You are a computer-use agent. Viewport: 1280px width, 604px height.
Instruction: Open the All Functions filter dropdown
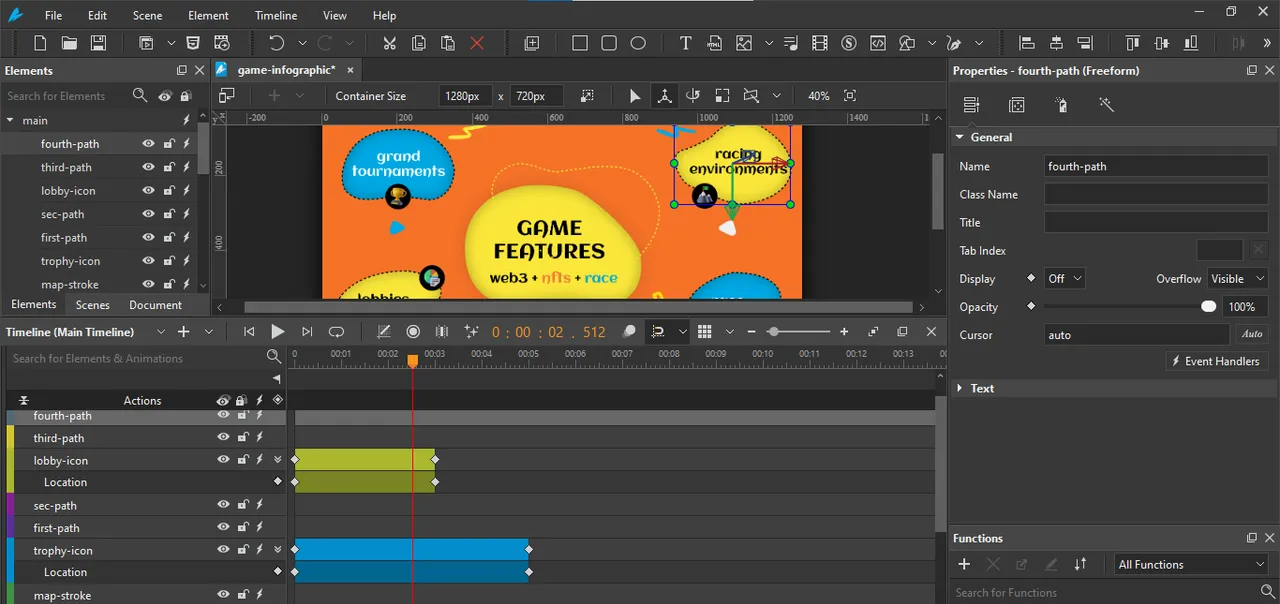tap(1192, 565)
